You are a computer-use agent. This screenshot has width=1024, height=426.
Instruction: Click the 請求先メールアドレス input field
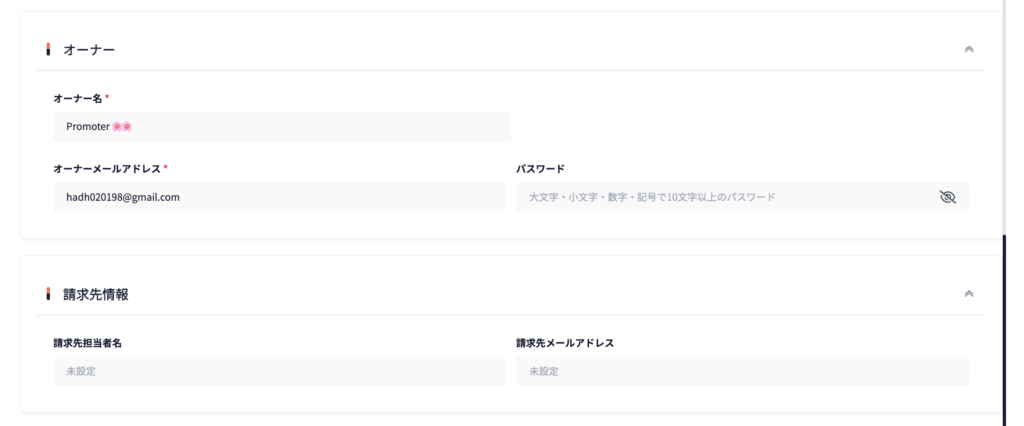click(x=742, y=371)
